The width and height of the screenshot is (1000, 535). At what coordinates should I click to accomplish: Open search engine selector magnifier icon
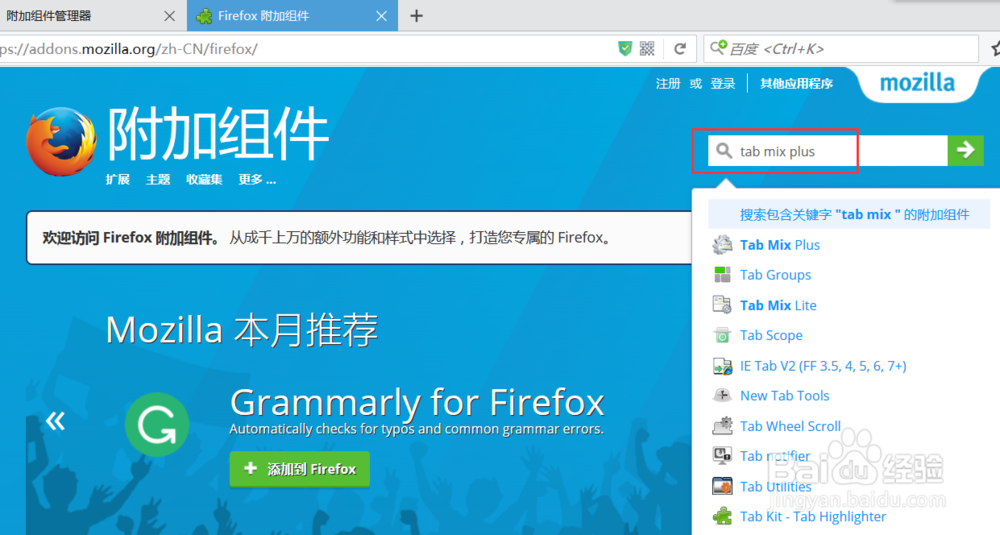(x=718, y=47)
